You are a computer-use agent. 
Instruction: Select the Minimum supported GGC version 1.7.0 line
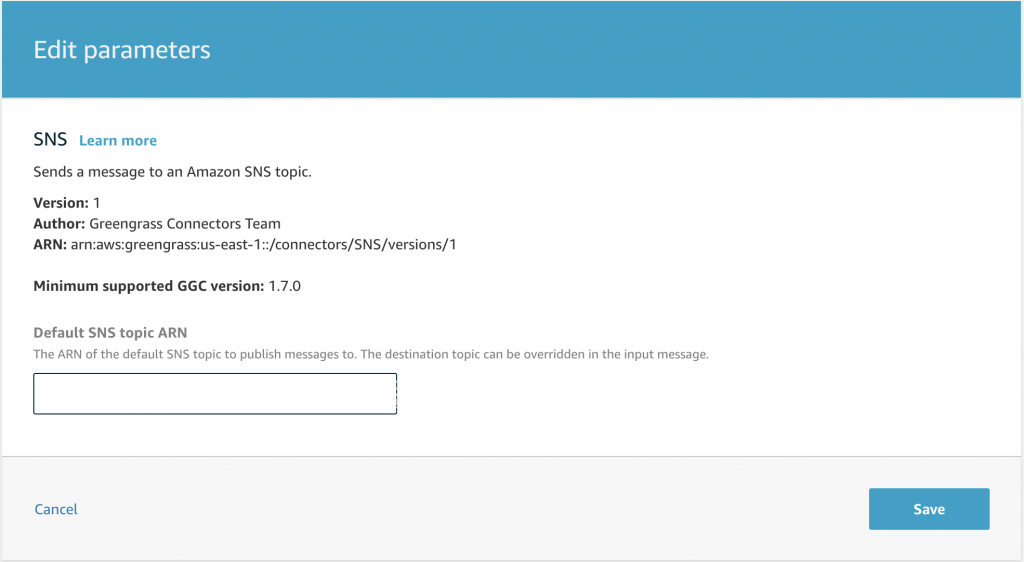pos(167,286)
